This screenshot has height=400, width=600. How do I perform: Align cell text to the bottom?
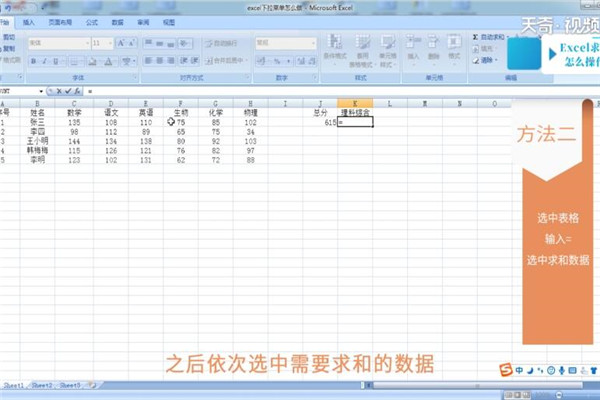[x=171, y=43]
